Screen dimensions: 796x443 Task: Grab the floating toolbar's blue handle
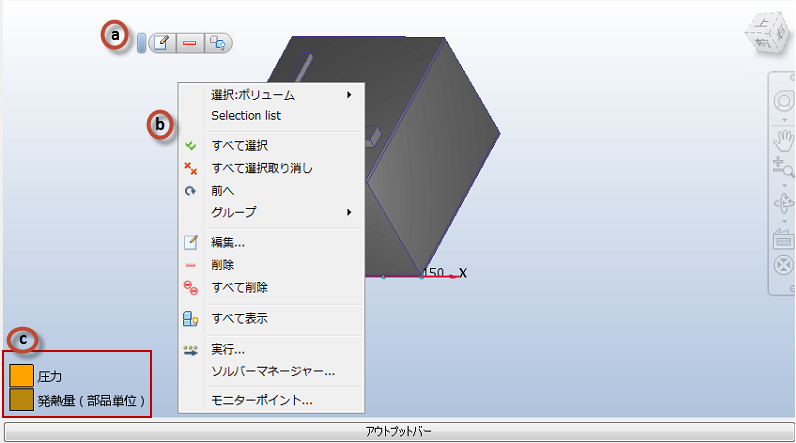[x=142, y=43]
